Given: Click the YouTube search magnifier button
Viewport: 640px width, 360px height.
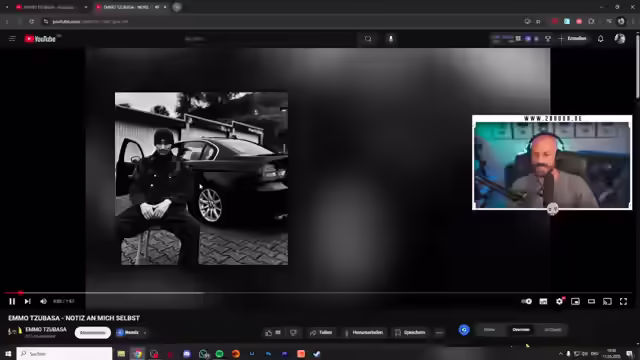Looking at the screenshot, I should [368, 39].
